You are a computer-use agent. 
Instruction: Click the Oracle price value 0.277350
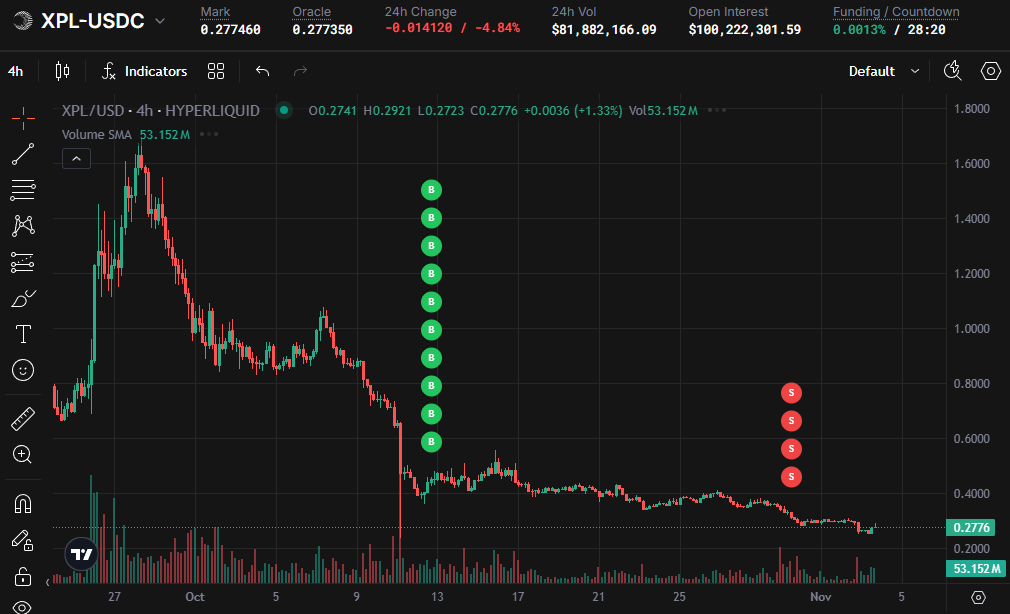322,30
